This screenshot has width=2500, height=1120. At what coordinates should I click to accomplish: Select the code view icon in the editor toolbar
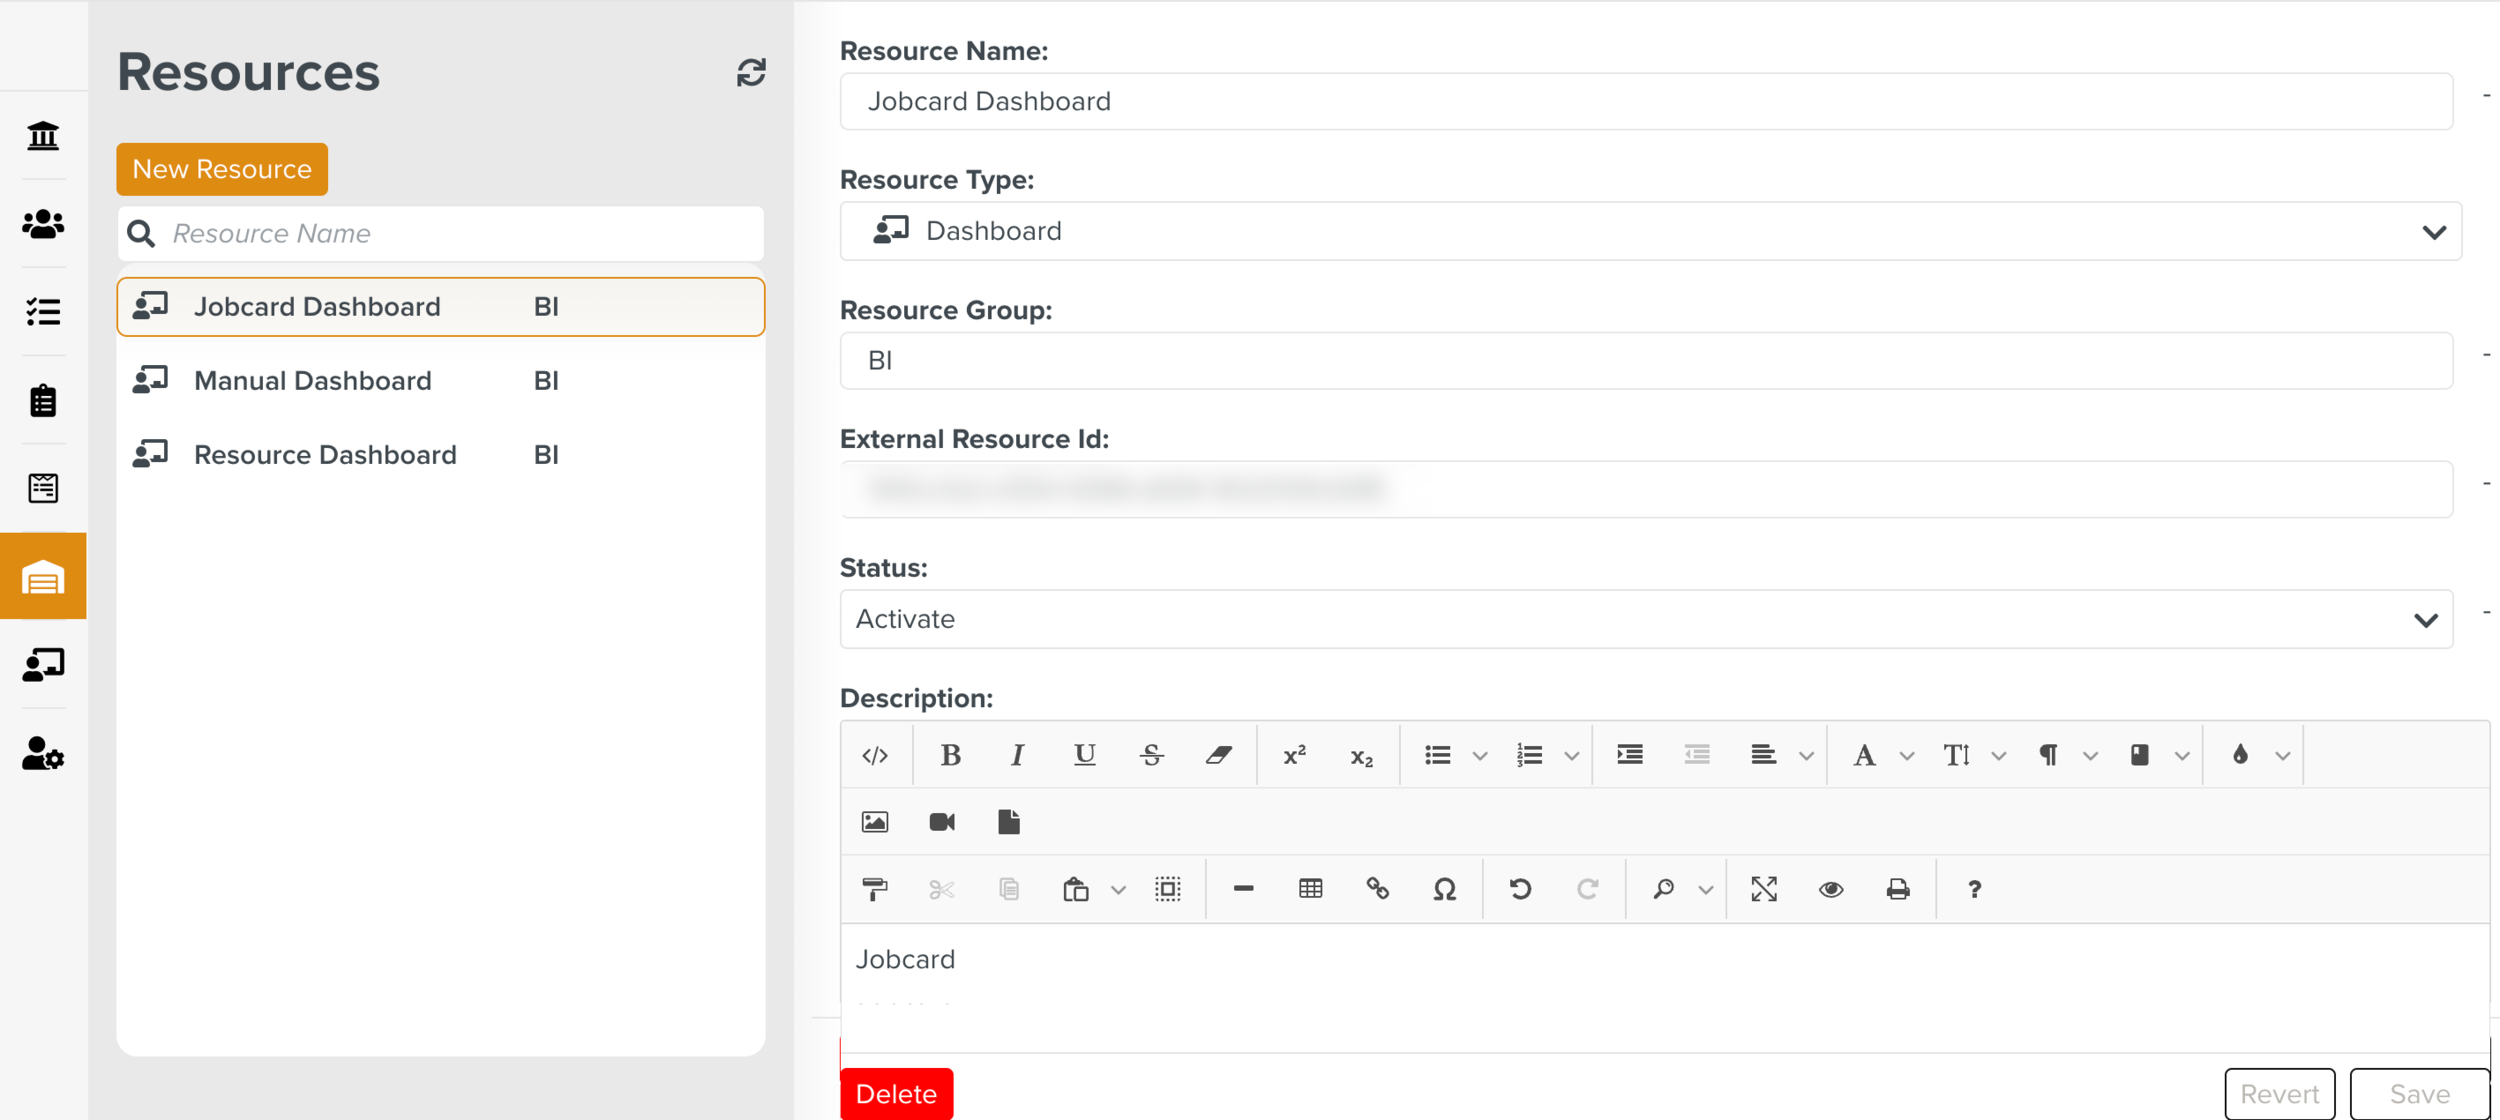pyautogui.click(x=876, y=755)
